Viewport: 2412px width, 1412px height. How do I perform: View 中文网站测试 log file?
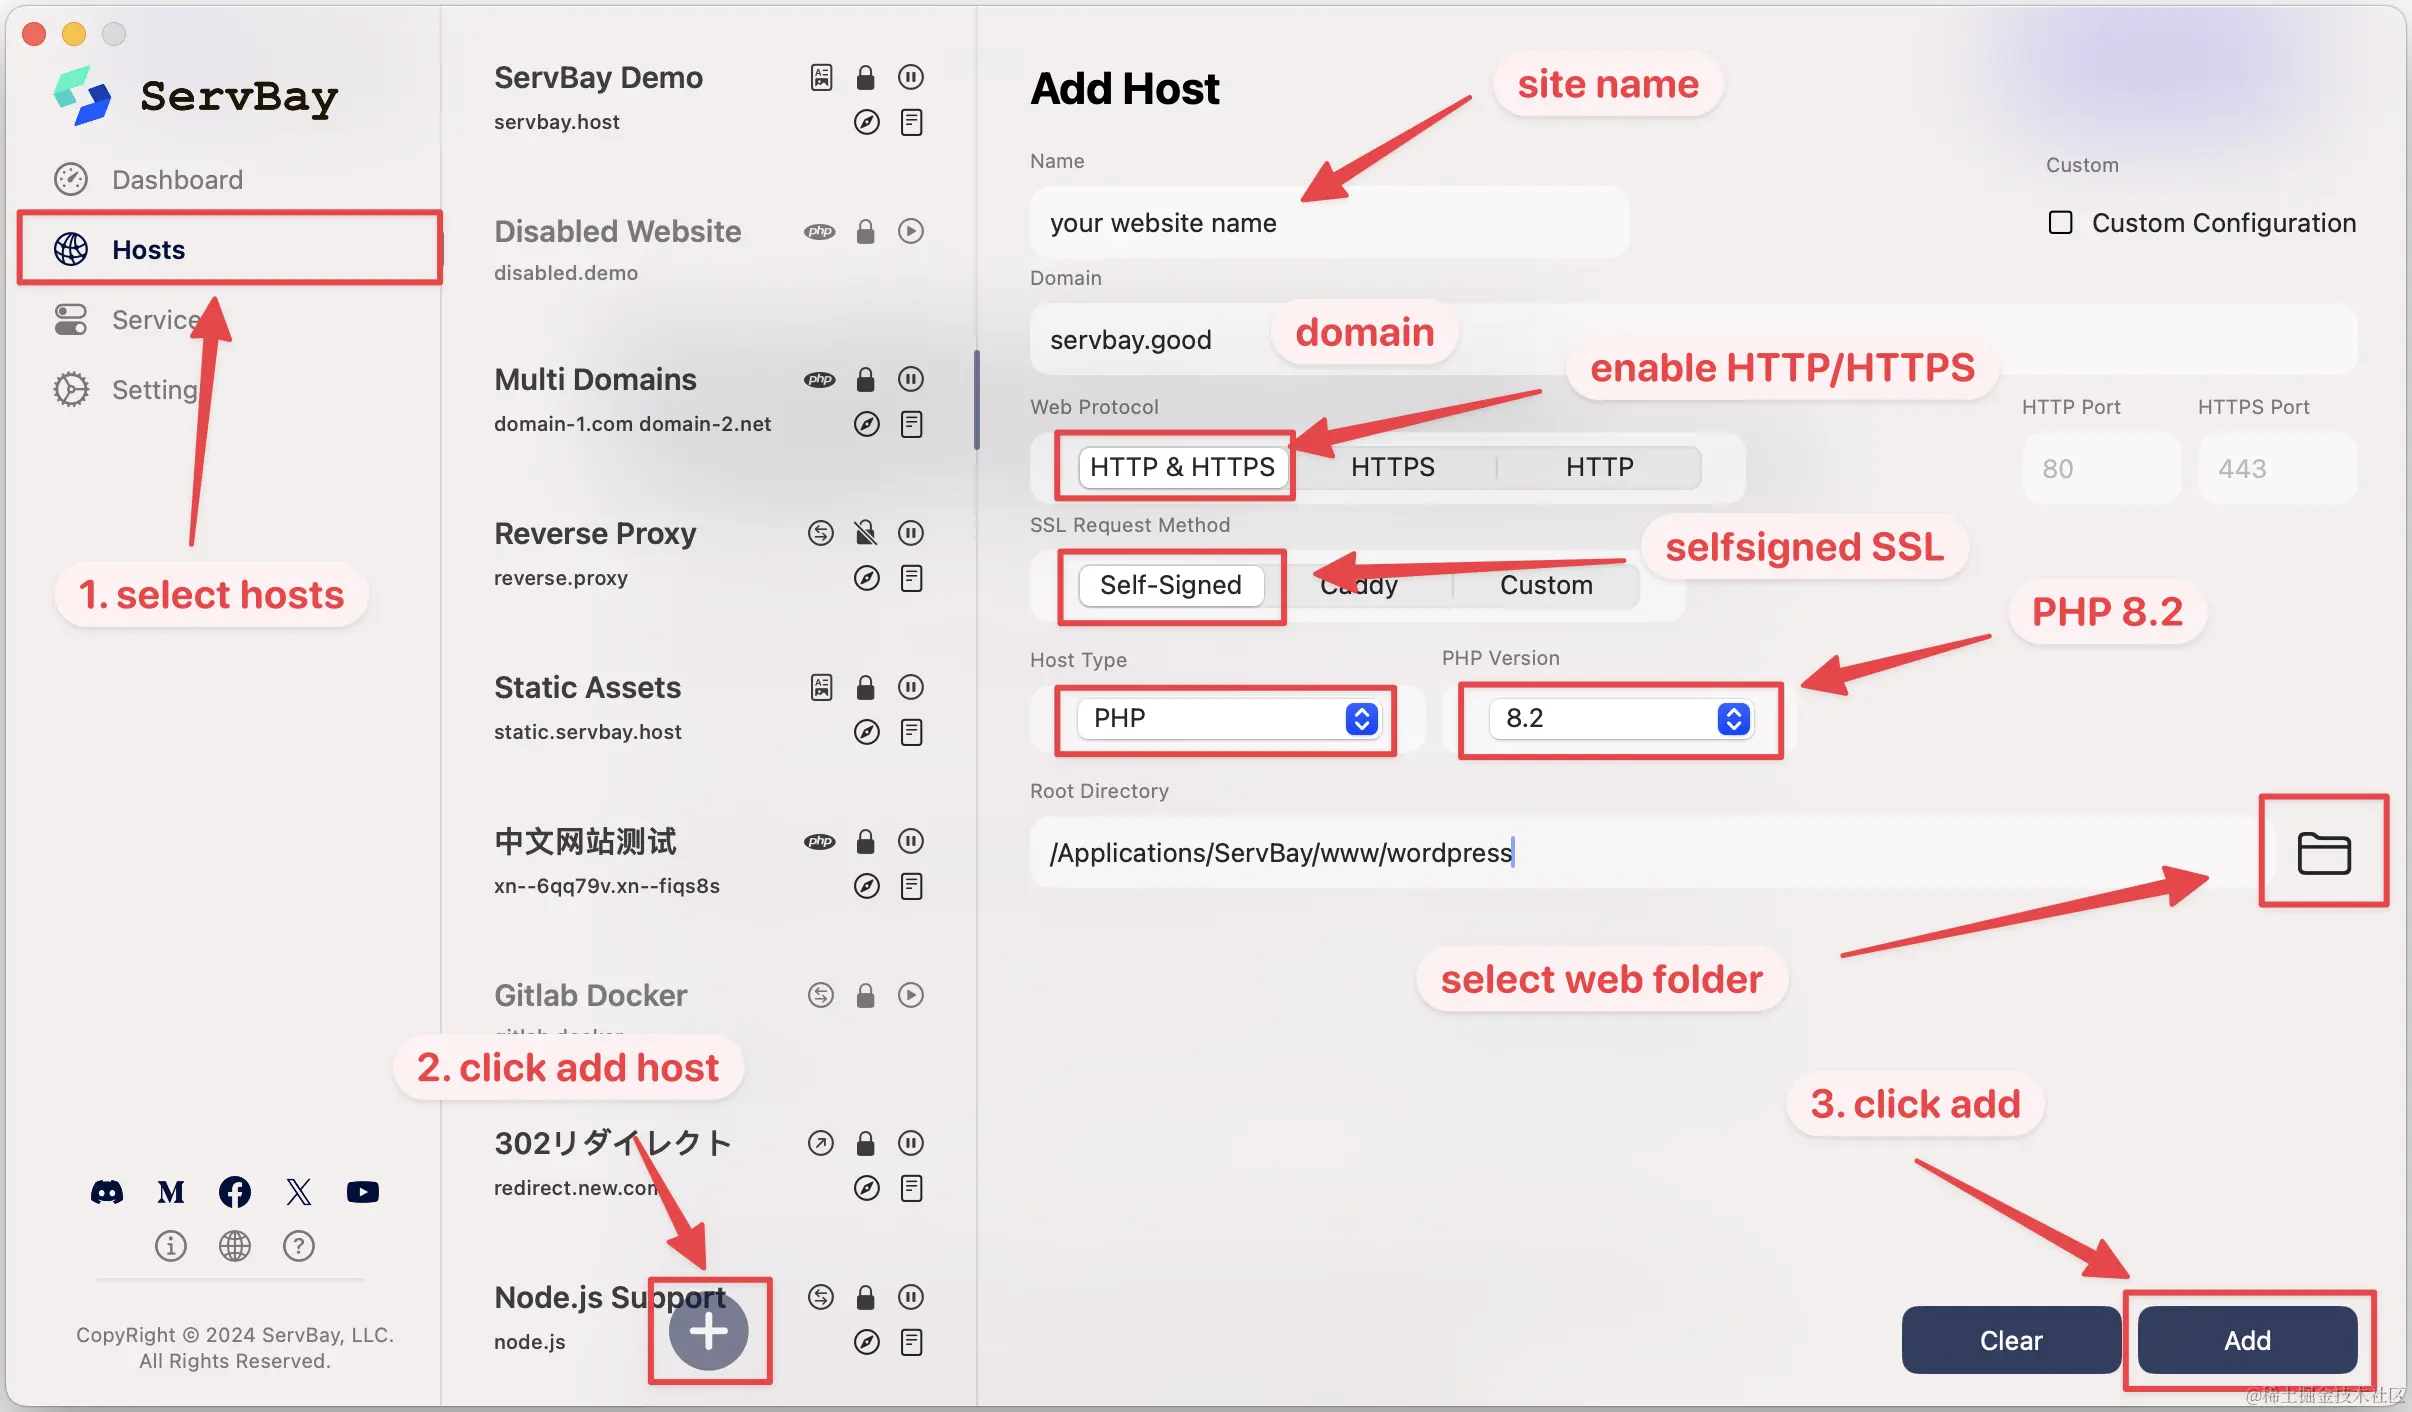(x=911, y=886)
